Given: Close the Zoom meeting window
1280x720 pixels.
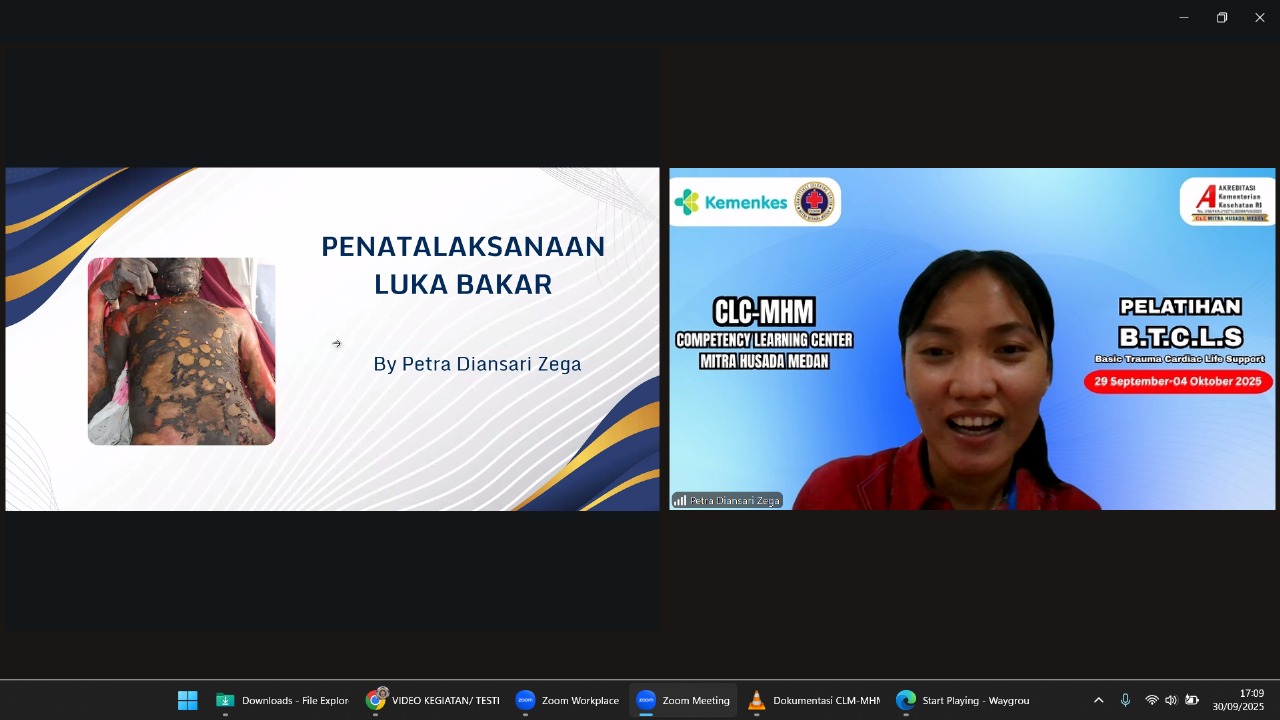Looking at the screenshot, I should point(1260,17).
